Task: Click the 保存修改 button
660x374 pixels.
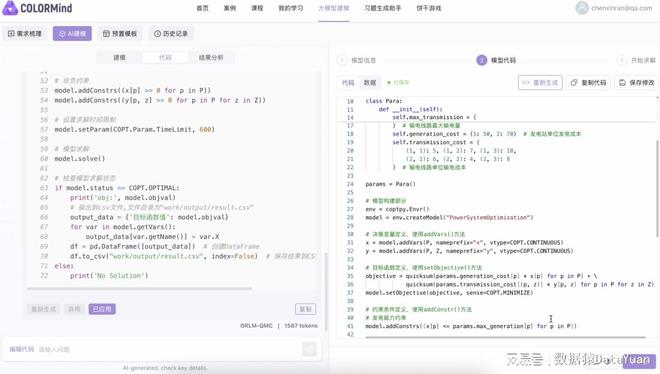Action: pyautogui.click(x=636, y=83)
